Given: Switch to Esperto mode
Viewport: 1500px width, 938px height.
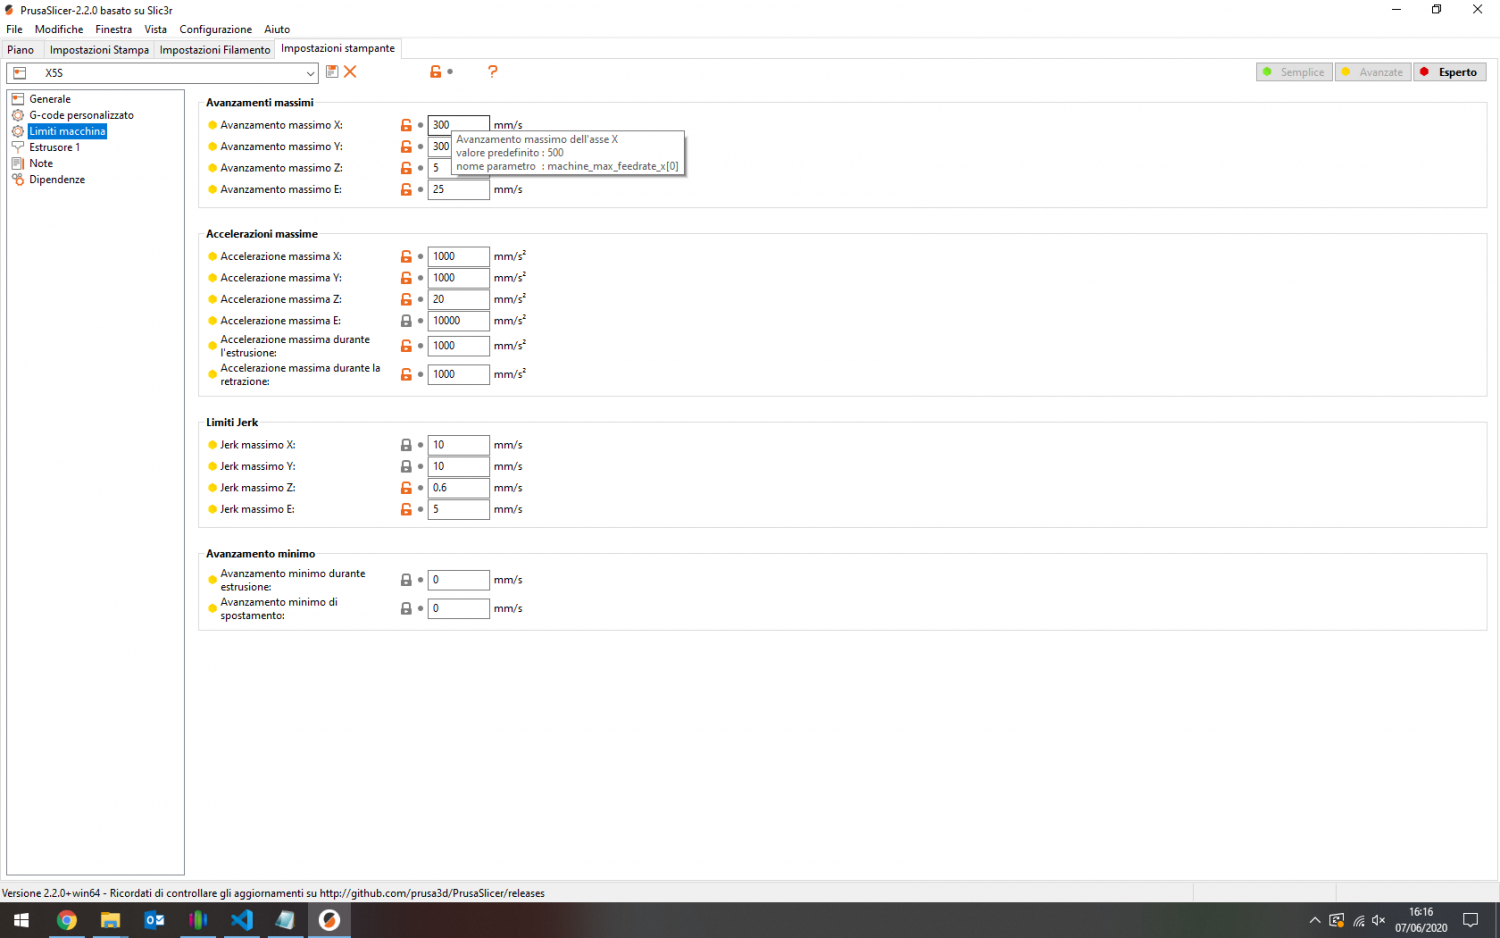Looking at the screenshot, I should (x=1450, y=72).
